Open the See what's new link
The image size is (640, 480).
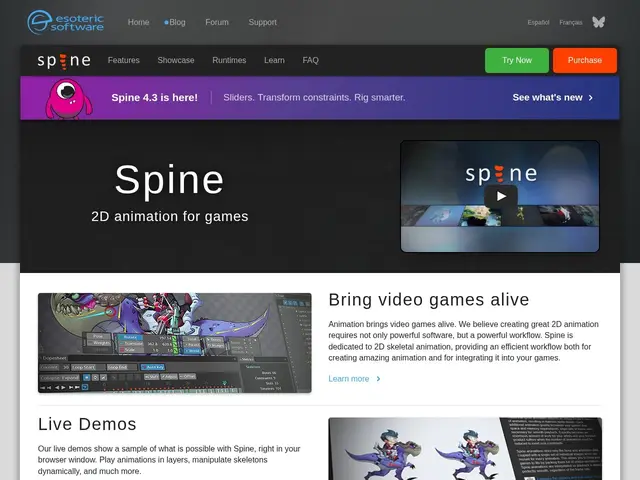click(553, 98)
